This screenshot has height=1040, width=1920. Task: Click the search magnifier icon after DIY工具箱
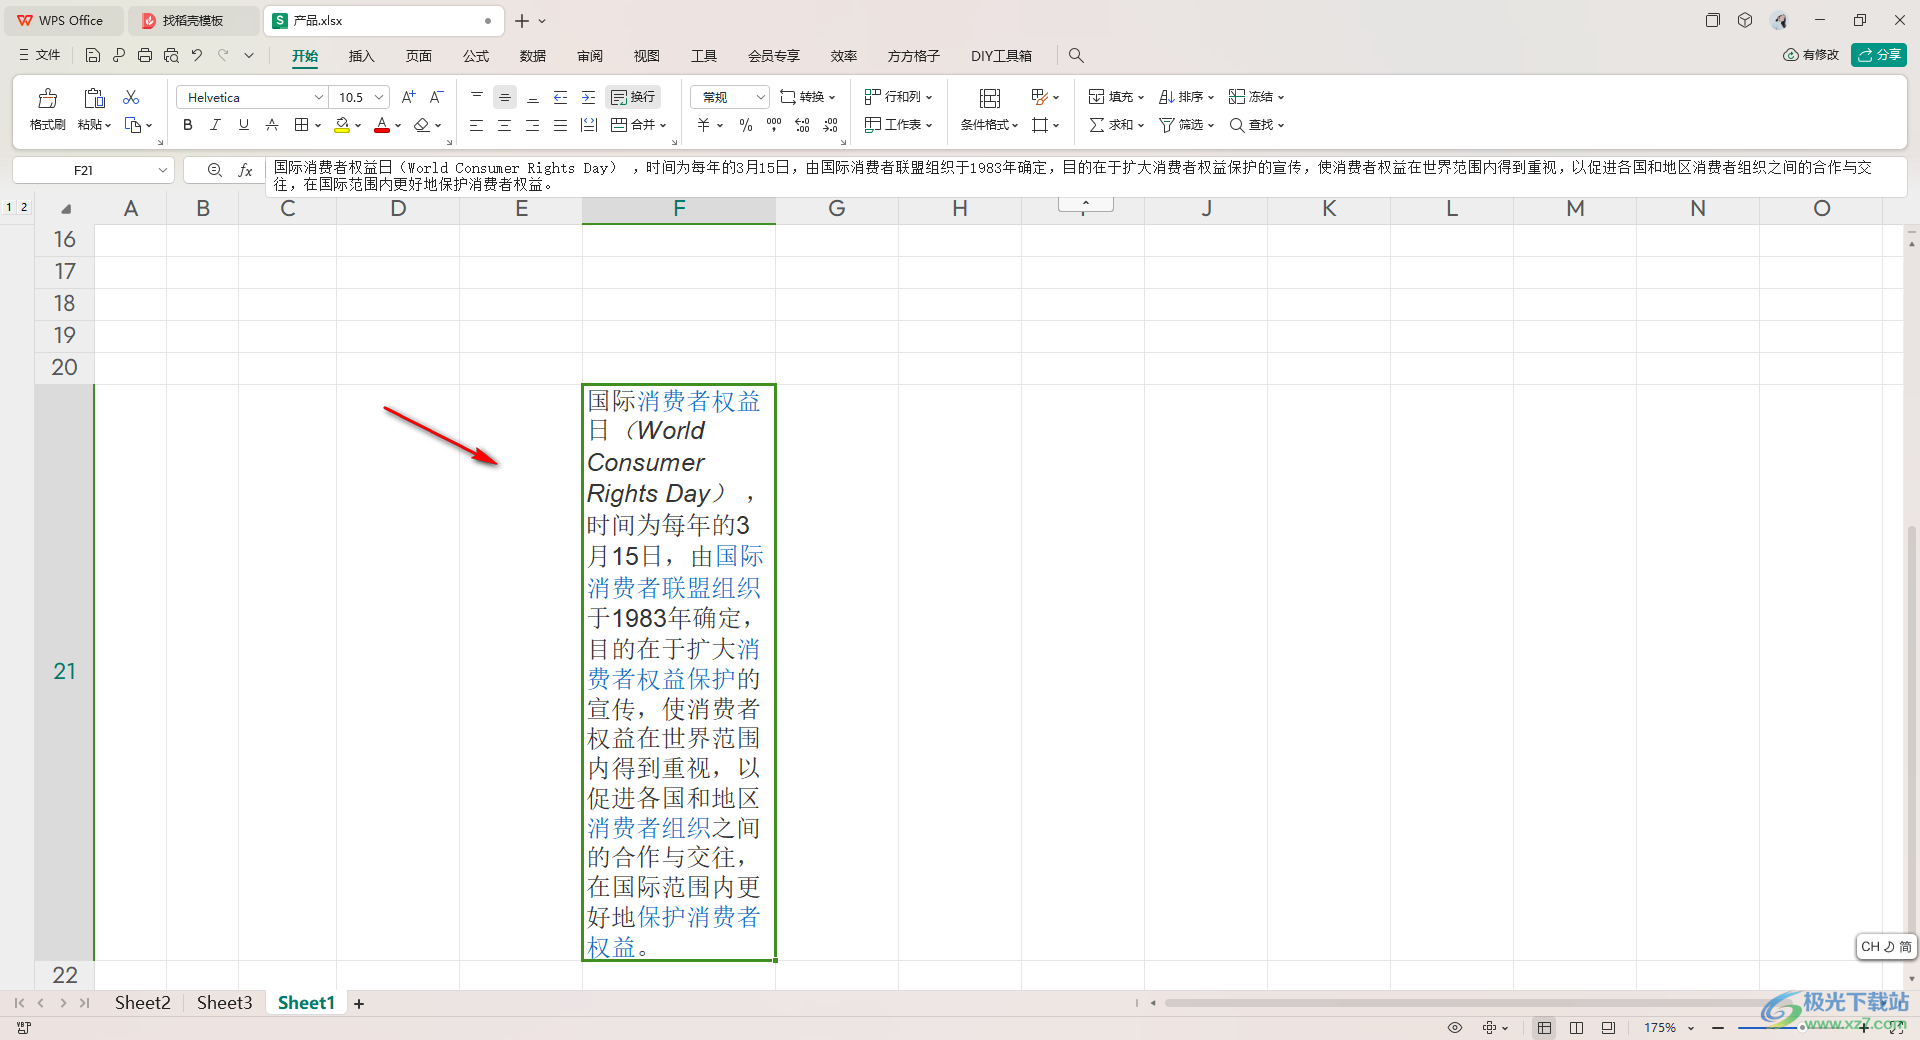[1076, 56]
